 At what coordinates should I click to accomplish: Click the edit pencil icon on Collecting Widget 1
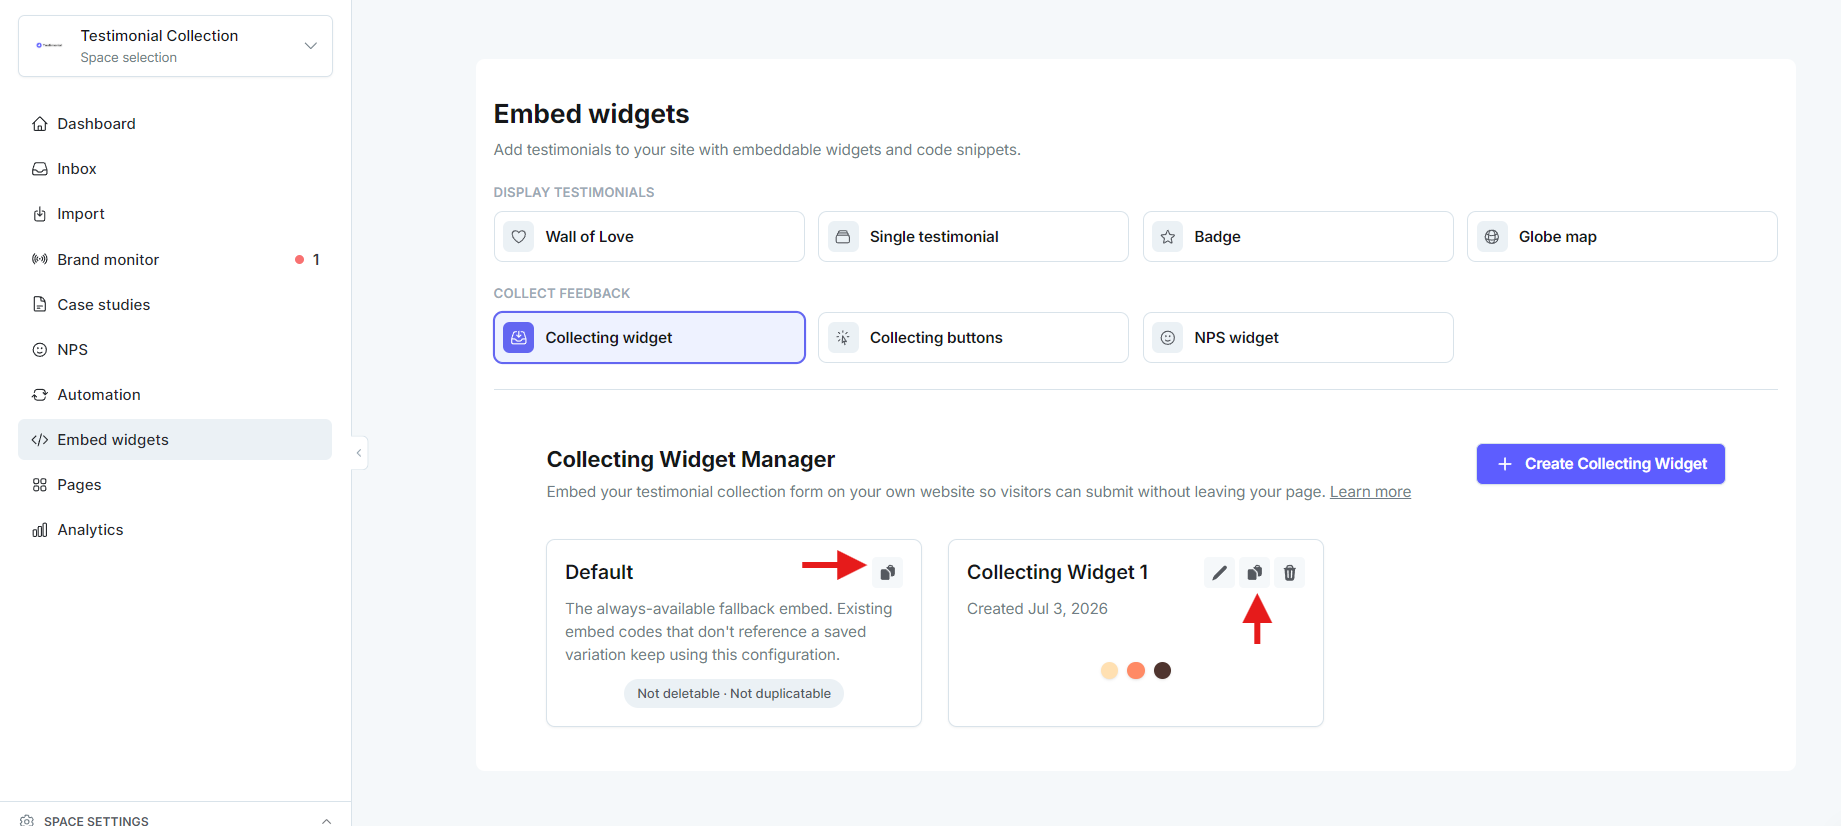[1219, 573]
